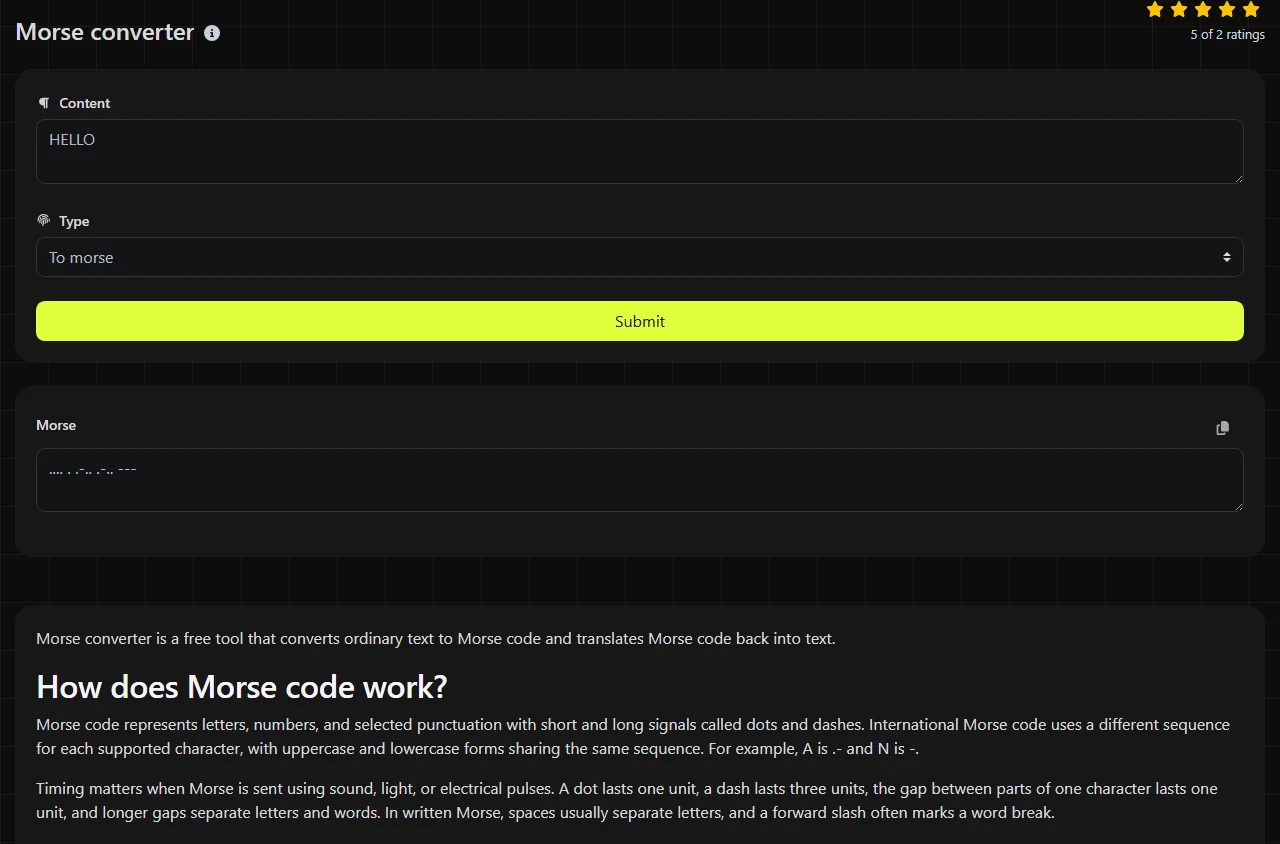
Task: Click the 'Morse converter' page heading
Action: coord(105,32)
